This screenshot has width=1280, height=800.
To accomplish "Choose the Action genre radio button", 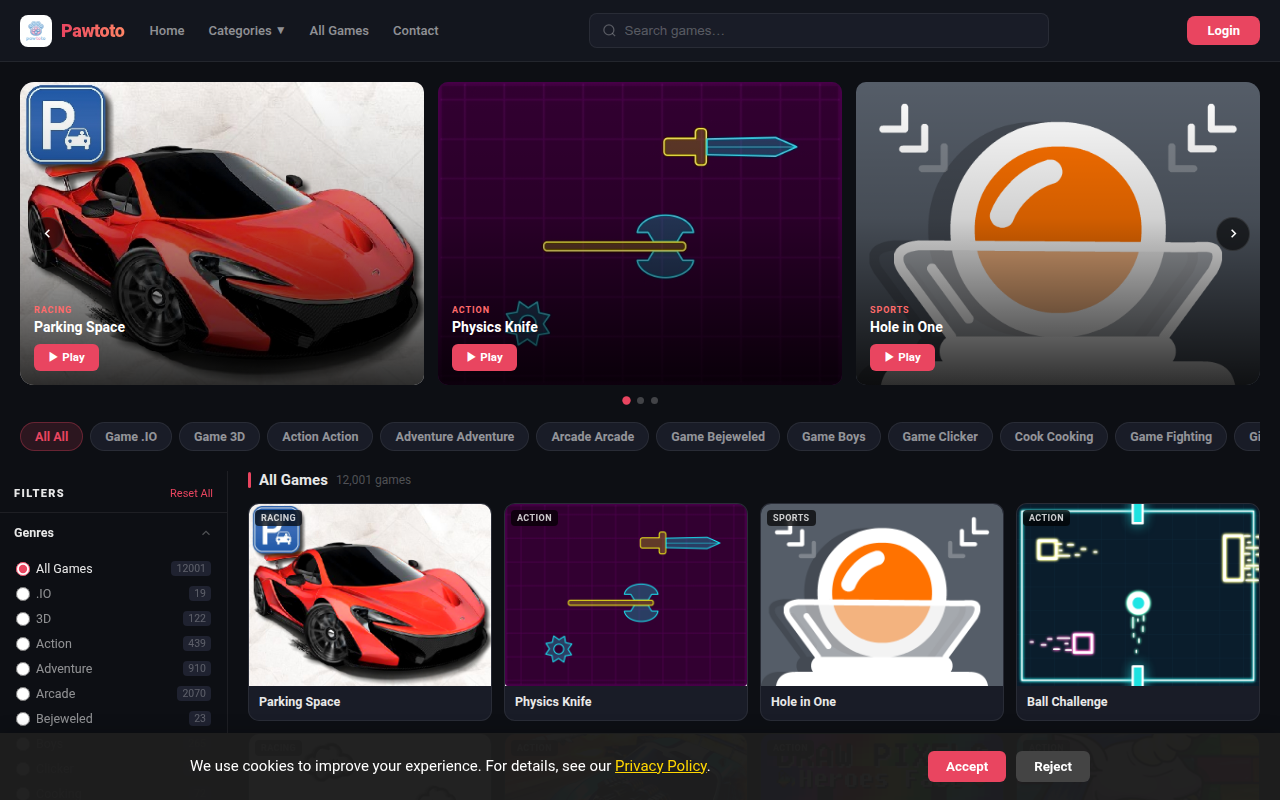I will 23,644.
